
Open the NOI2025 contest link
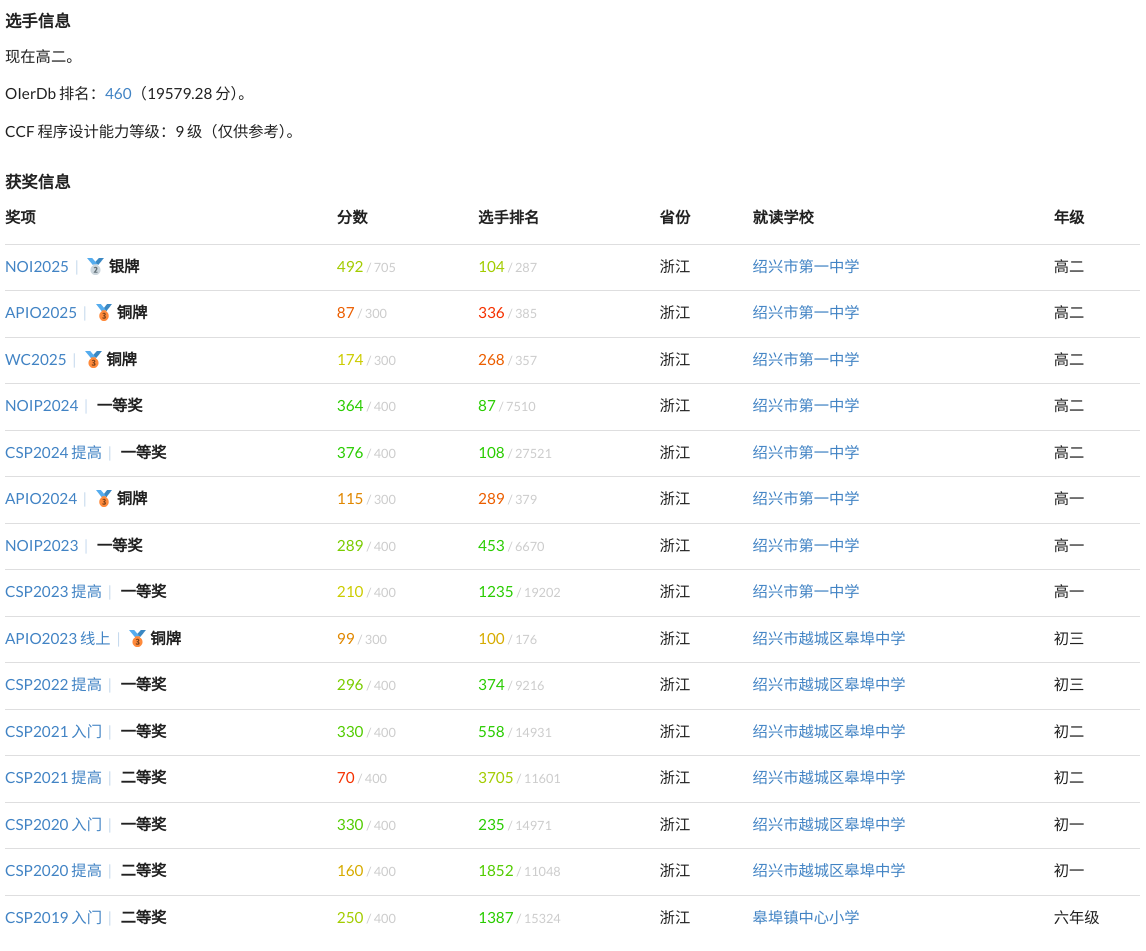point(37,267)
